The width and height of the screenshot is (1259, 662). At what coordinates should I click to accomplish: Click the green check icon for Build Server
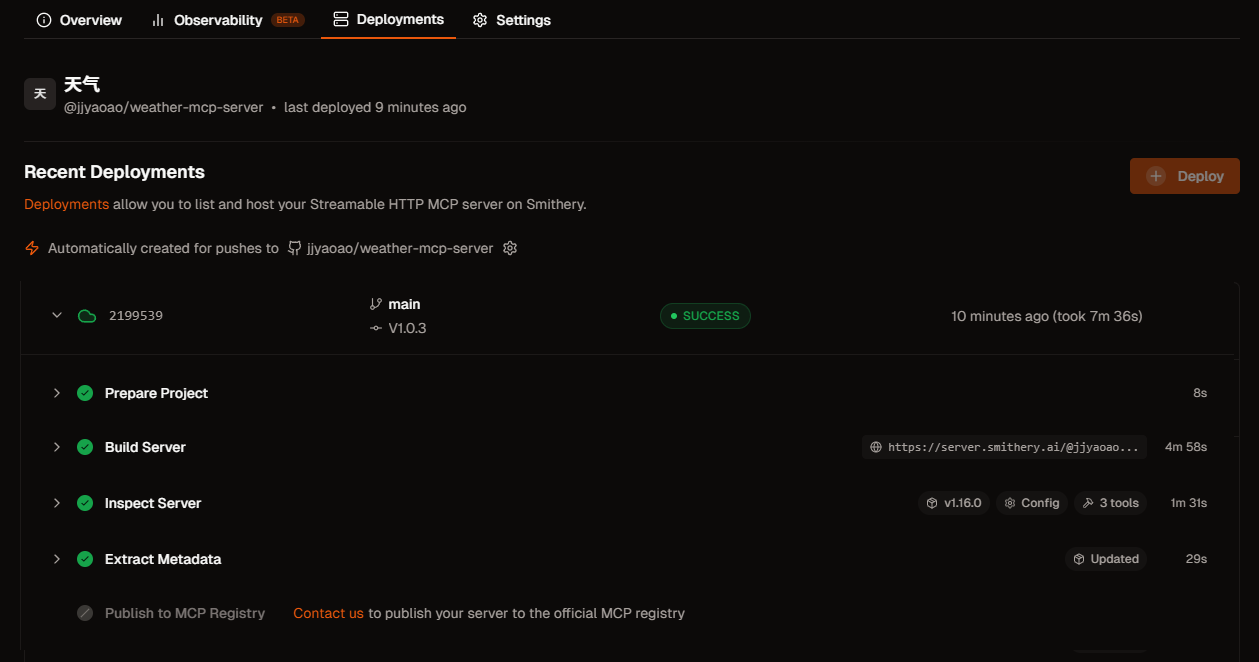tap(85, 447)
